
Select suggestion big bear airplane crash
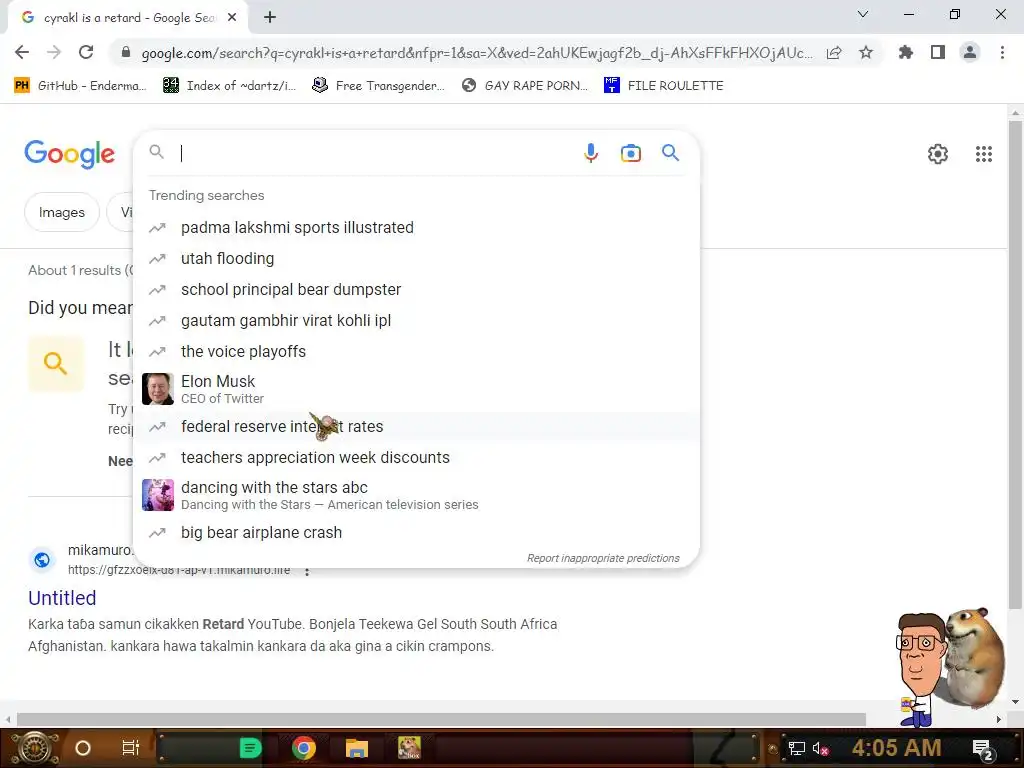click(x=417, y=532)
